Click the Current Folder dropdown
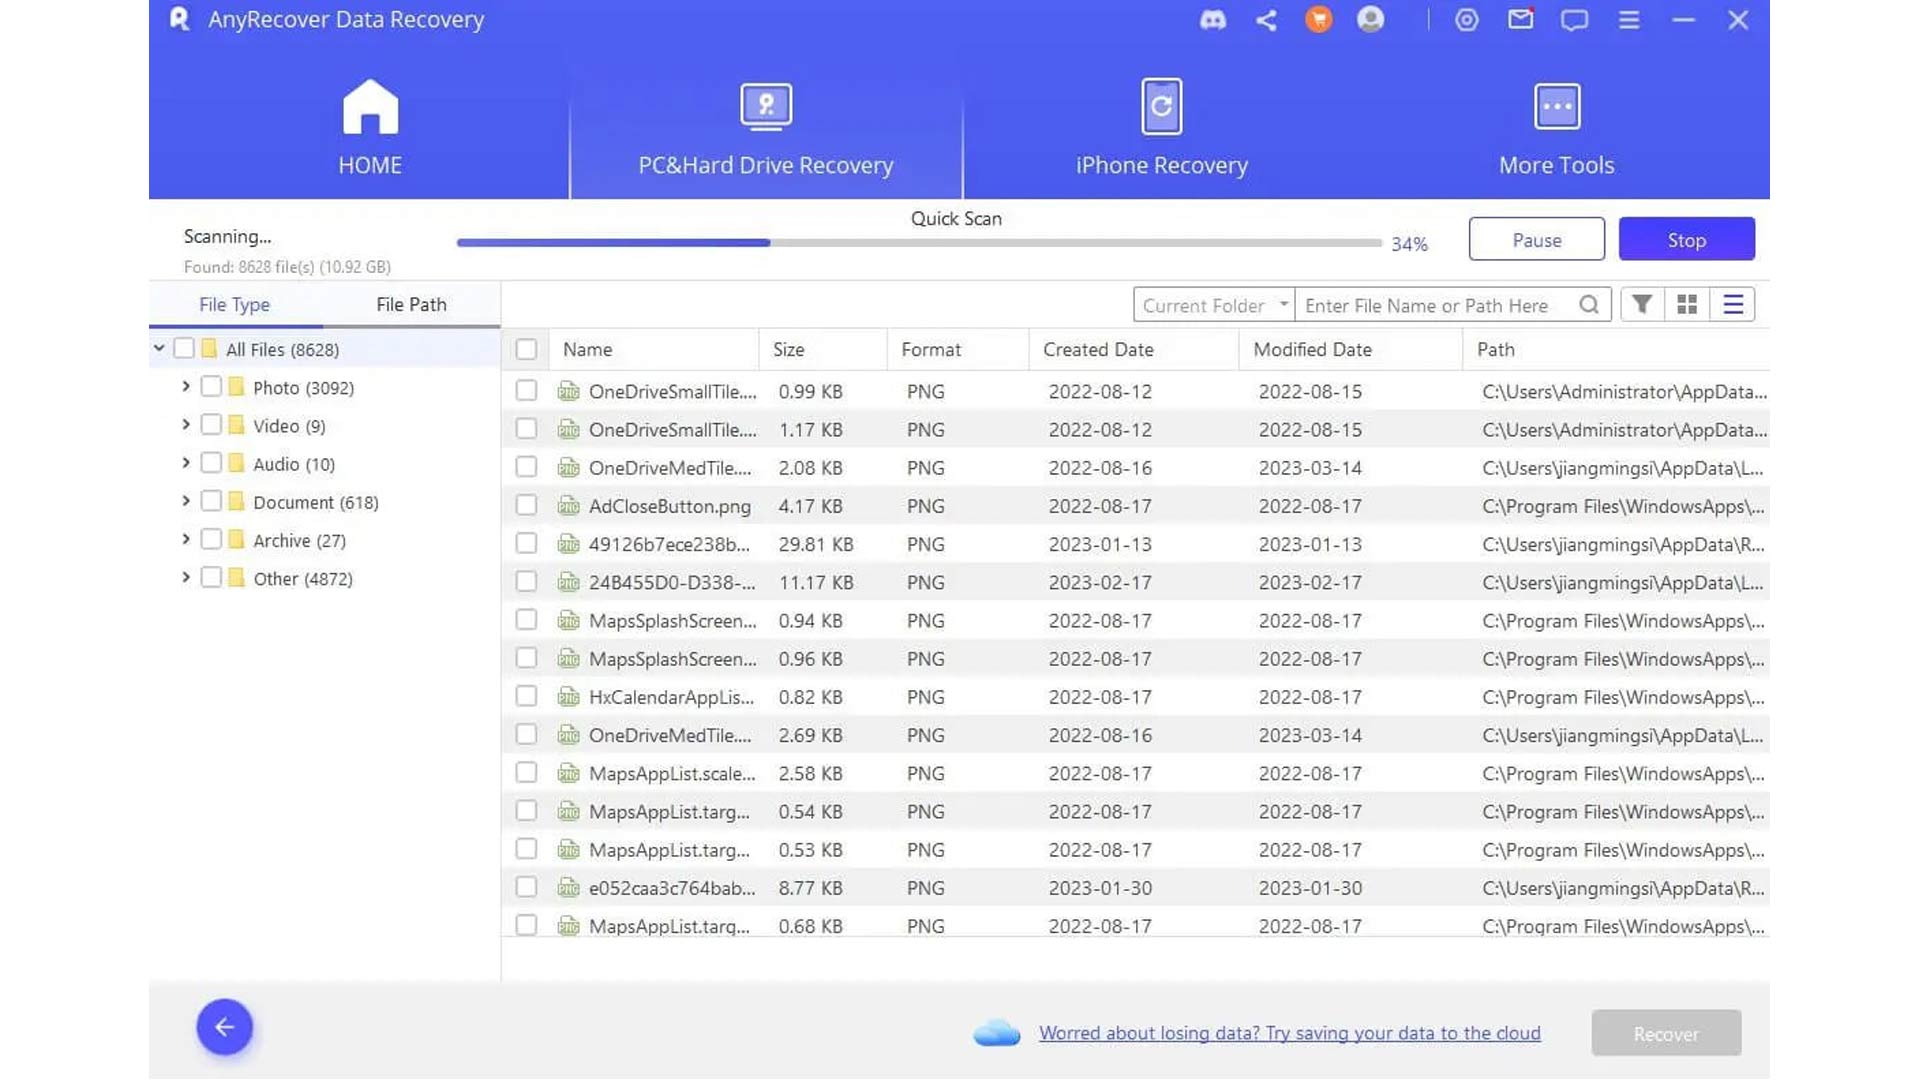 coord(1211,305)
